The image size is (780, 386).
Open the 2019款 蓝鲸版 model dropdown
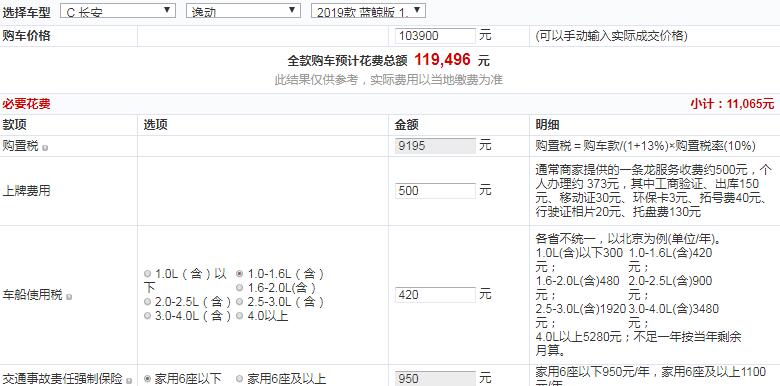click(x=368, y=11)
